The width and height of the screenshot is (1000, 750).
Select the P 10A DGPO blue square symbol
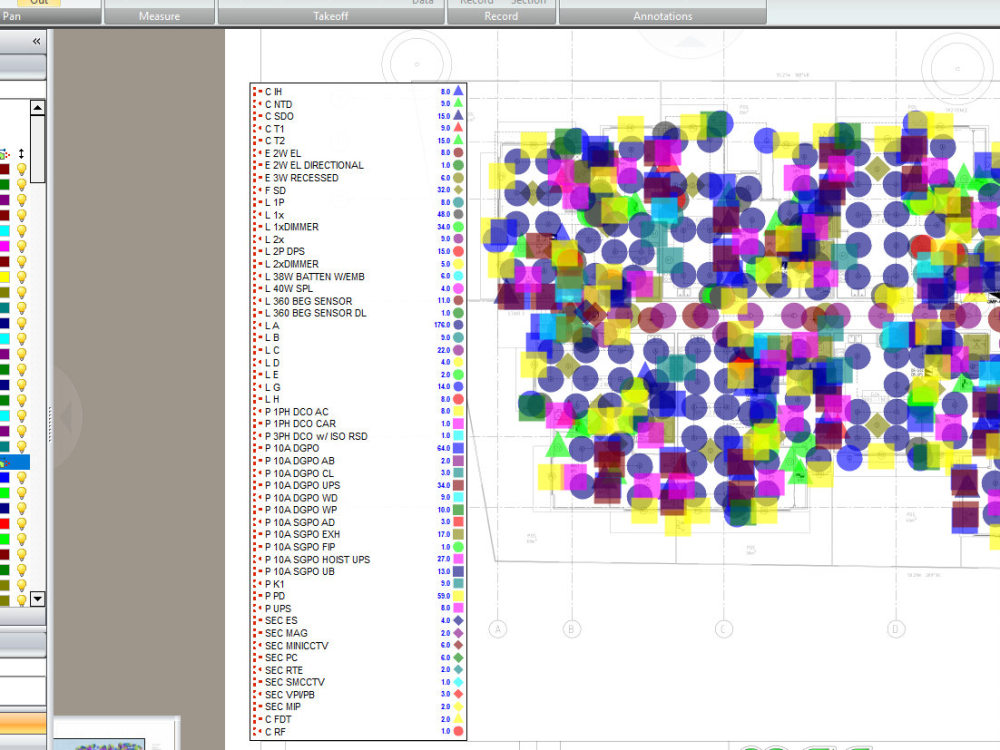click(x=458, y=448)
